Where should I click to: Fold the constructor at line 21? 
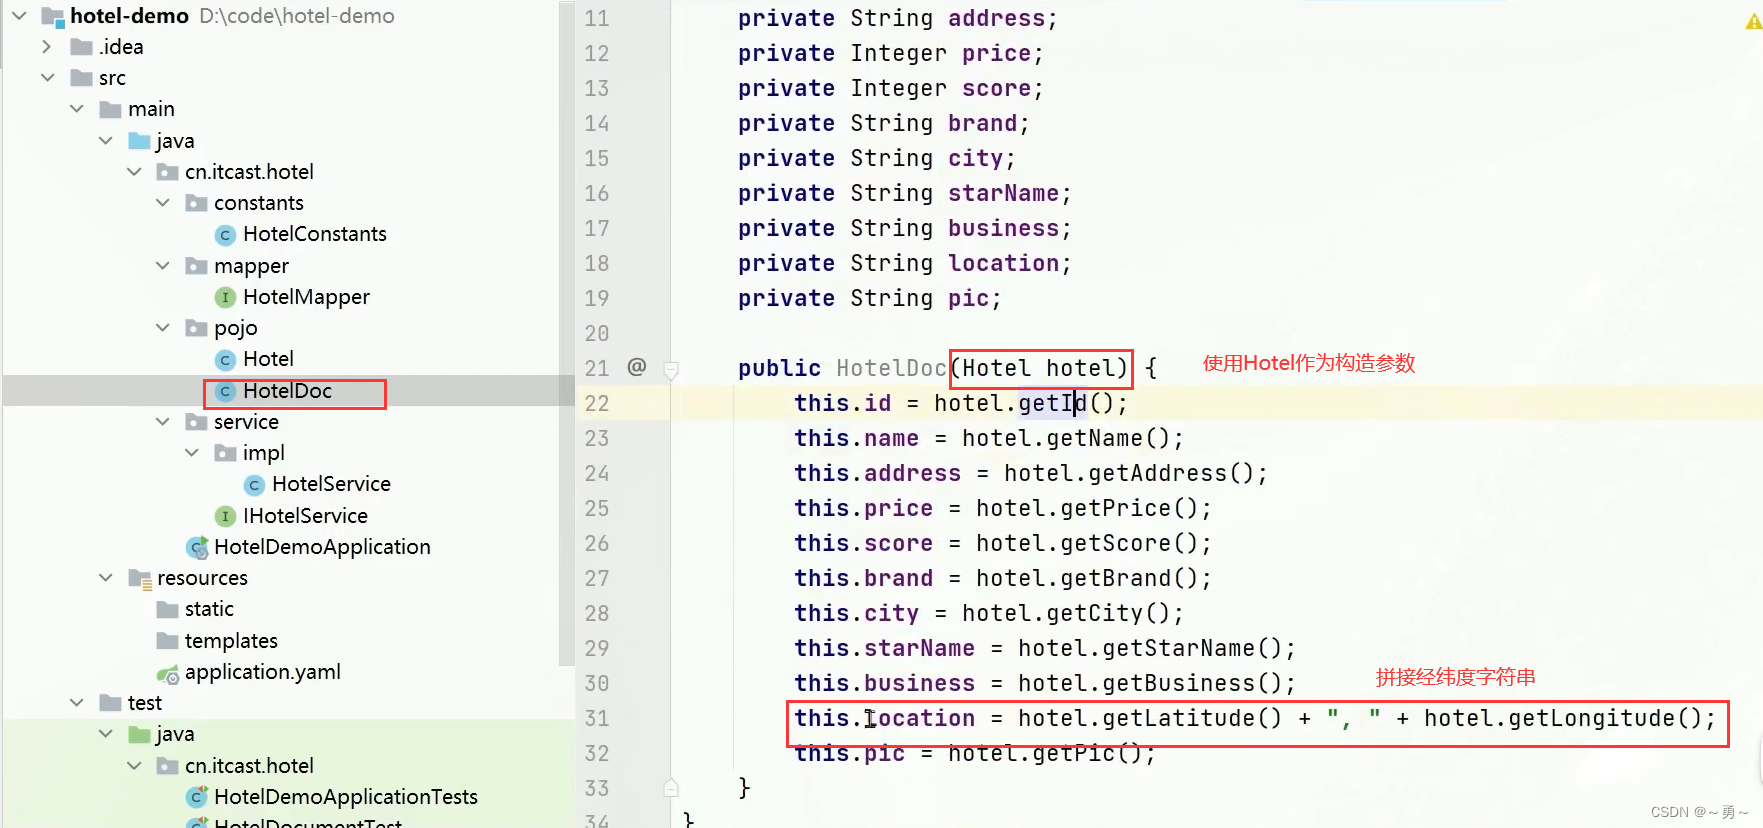tap(671, 369)
